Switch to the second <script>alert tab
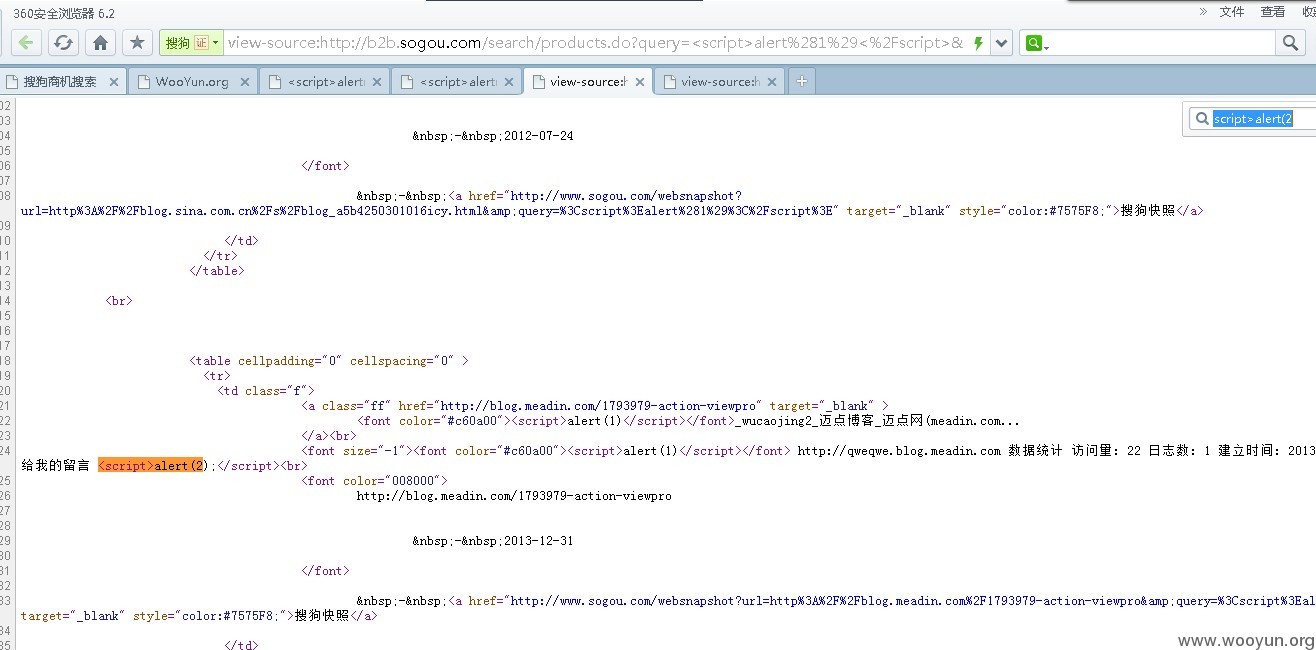The image size is (1316, 650). coord(457,82)
